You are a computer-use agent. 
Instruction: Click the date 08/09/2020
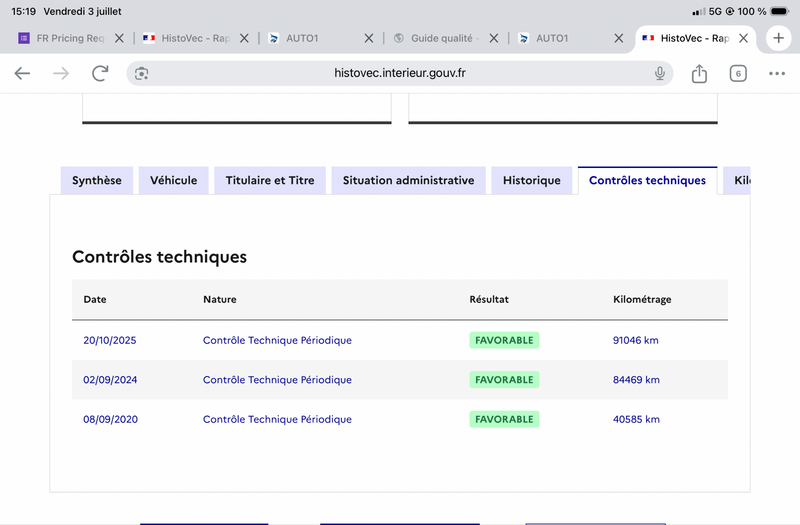point(110,419)
